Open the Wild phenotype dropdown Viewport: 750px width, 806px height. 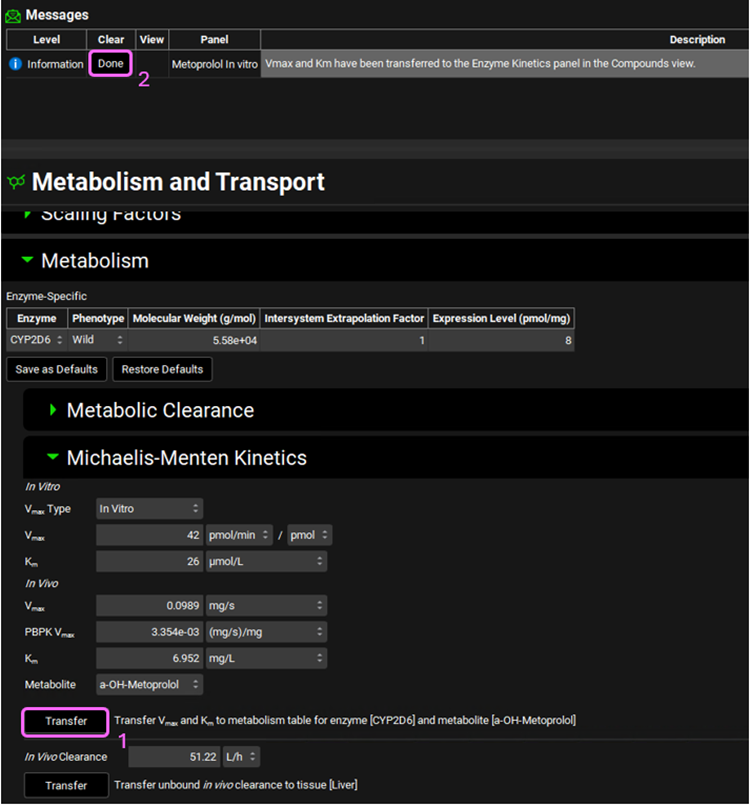(x=98, y=340)
